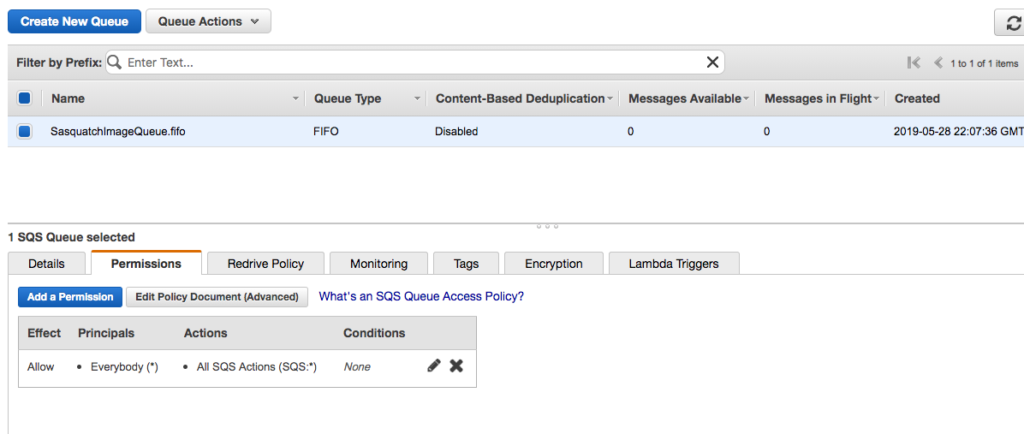Open the What's an SQS Queue Access Policy link
Viewport: 1024px width, 434px height.
[x=421, y=296]
